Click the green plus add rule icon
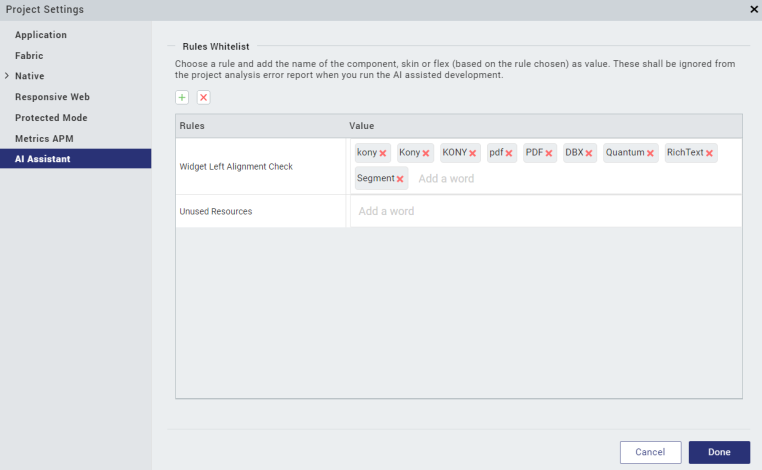Image resolution: width=762 pixels, height=470 pixels. pos(182,97)
